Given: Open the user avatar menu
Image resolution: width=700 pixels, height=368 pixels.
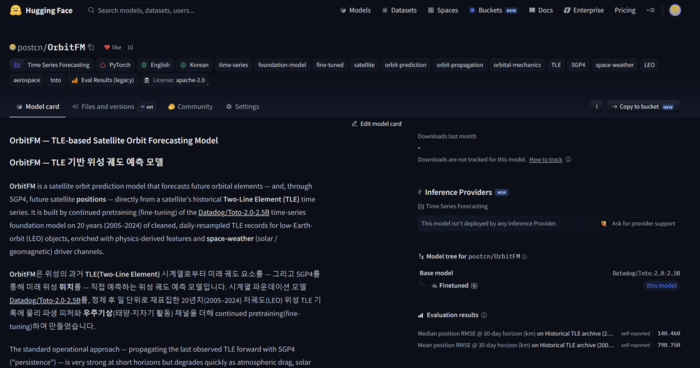Looking at the screenshot, I should coord(675,10).
